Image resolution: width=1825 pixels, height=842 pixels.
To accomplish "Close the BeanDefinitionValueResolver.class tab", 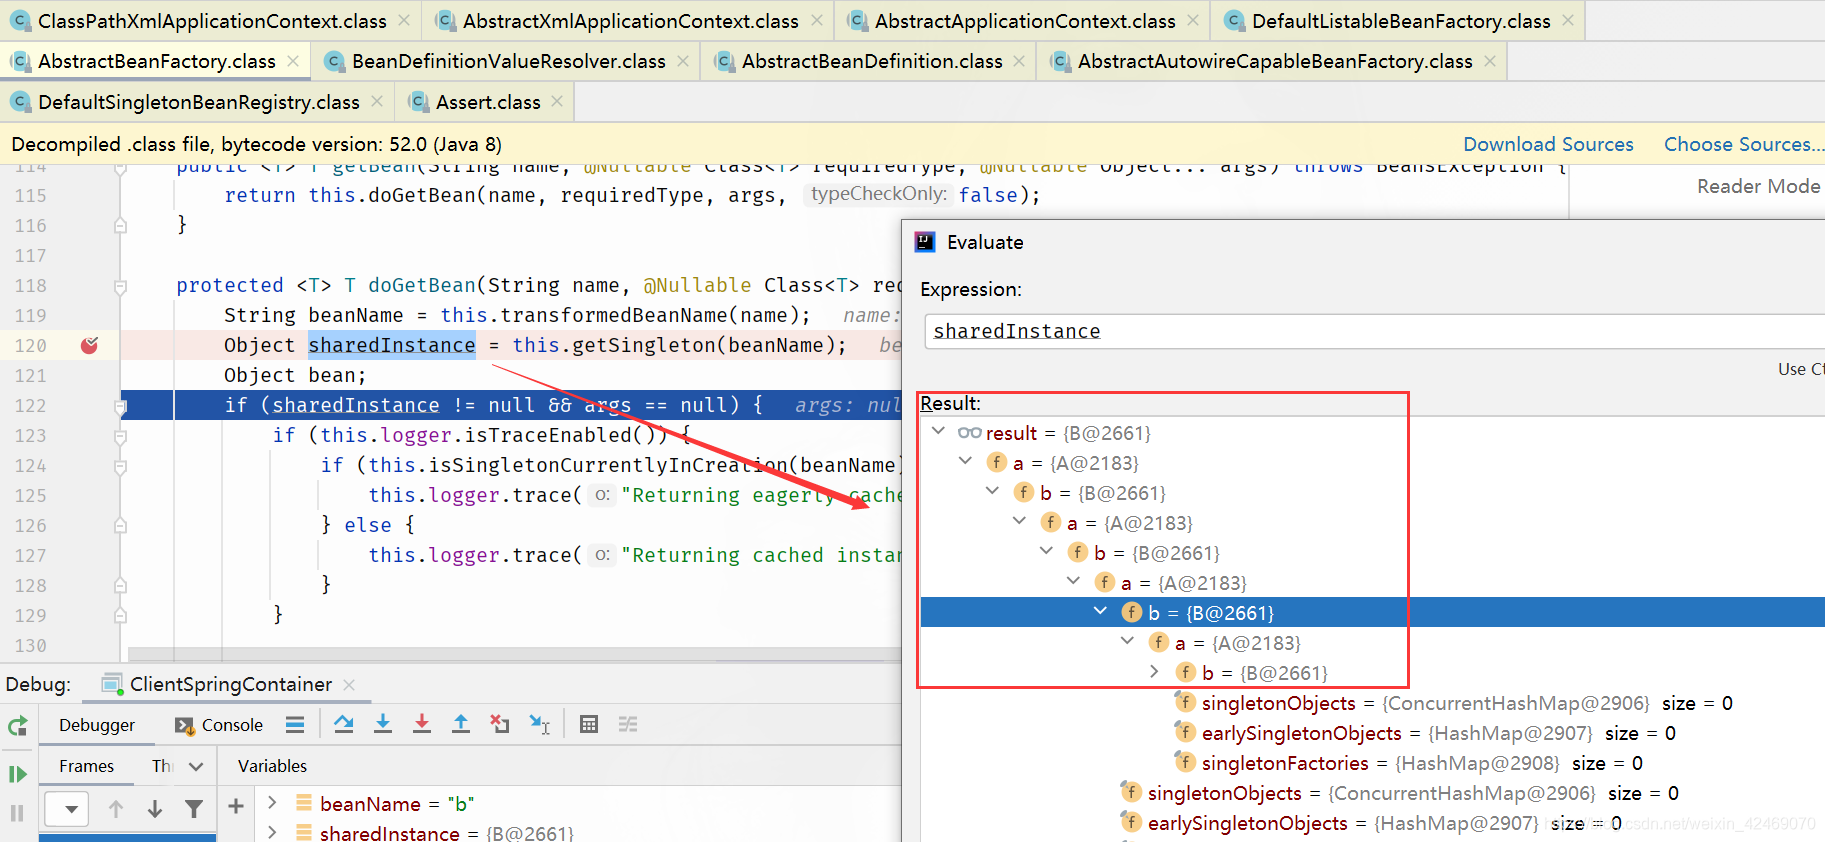I will click(x=683, y=61).
